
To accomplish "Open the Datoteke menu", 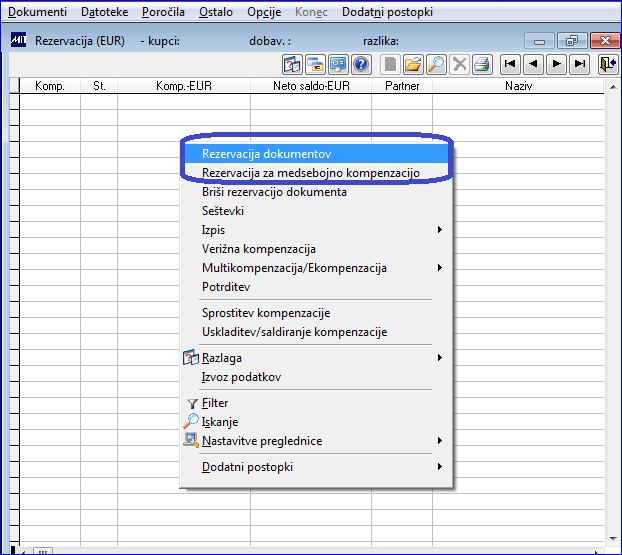I will coord(104,12).
